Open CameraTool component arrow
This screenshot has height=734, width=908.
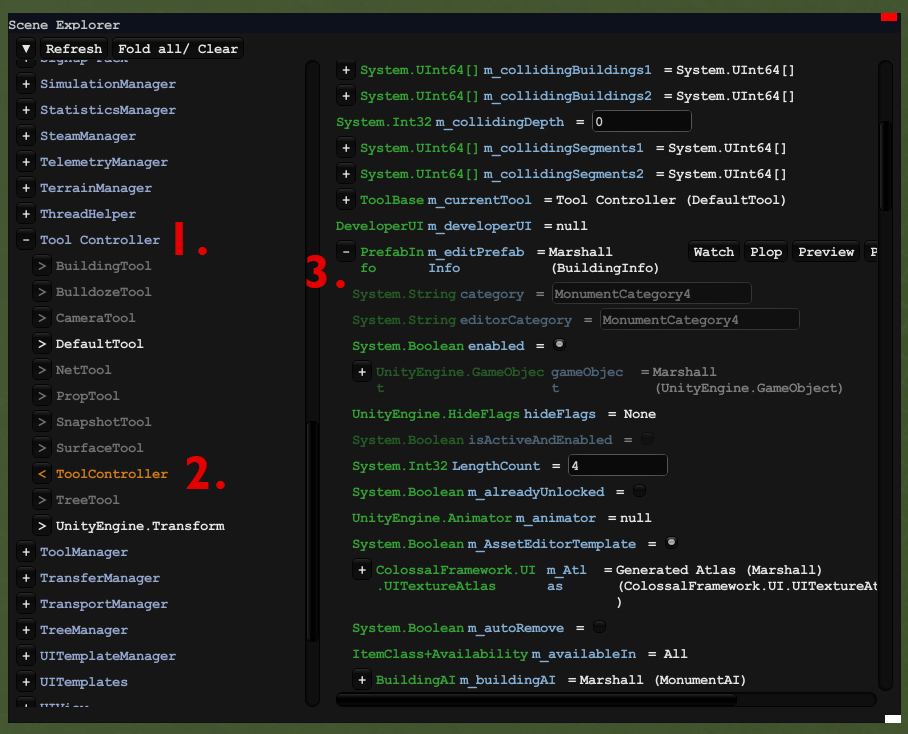coord(42,318)
